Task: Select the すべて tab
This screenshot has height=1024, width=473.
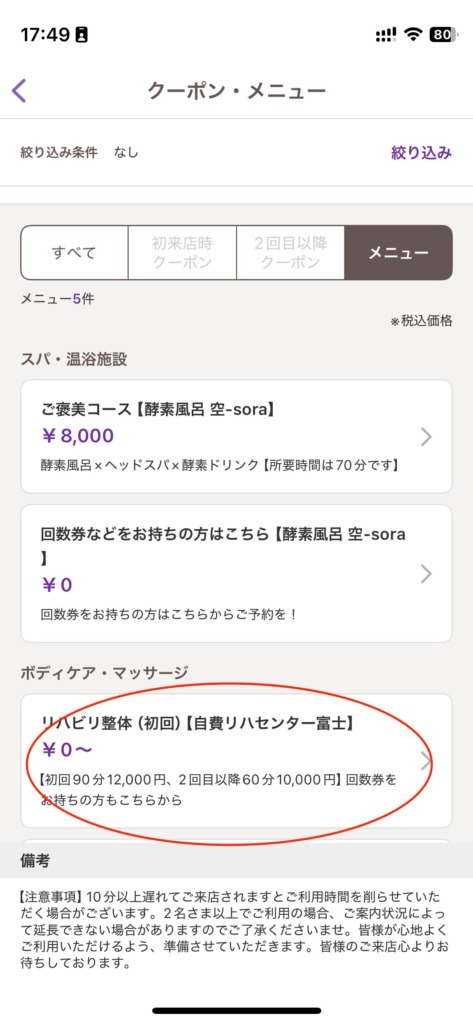Action: click(74, 253)
